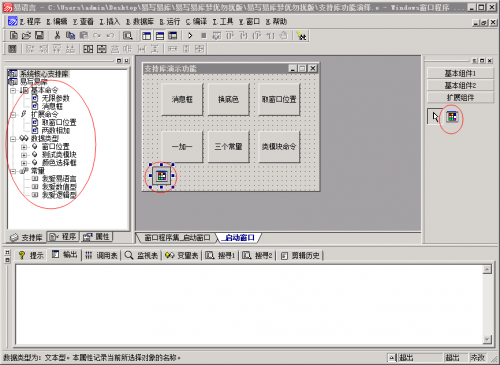Image resolution: width=500 pixels, height=365 pixels.
Task: Click the 消息框 button on the form
Action: [182, 99]
